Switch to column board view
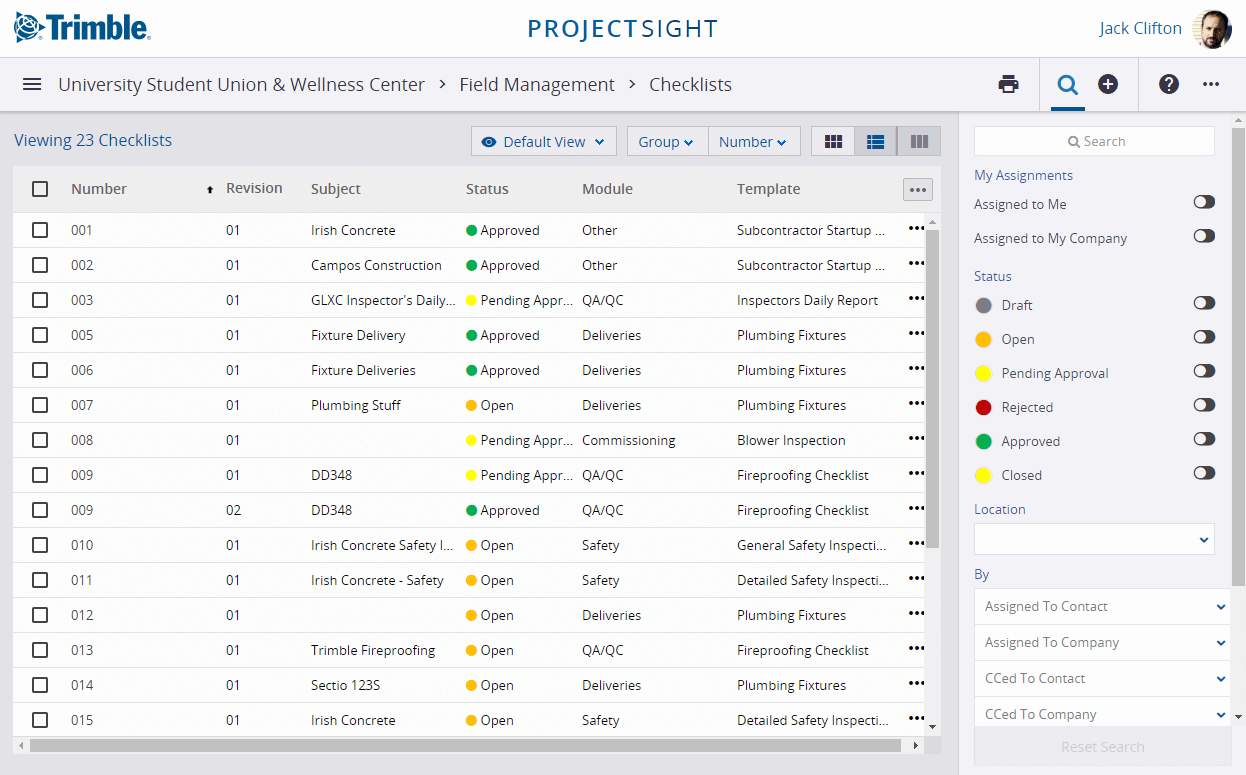 pos(919,142)
